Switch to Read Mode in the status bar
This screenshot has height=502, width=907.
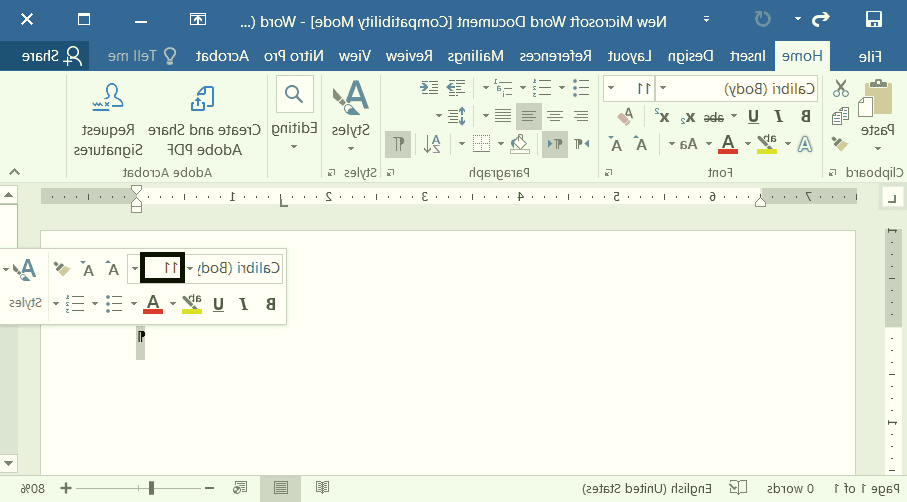coord(322,488)
